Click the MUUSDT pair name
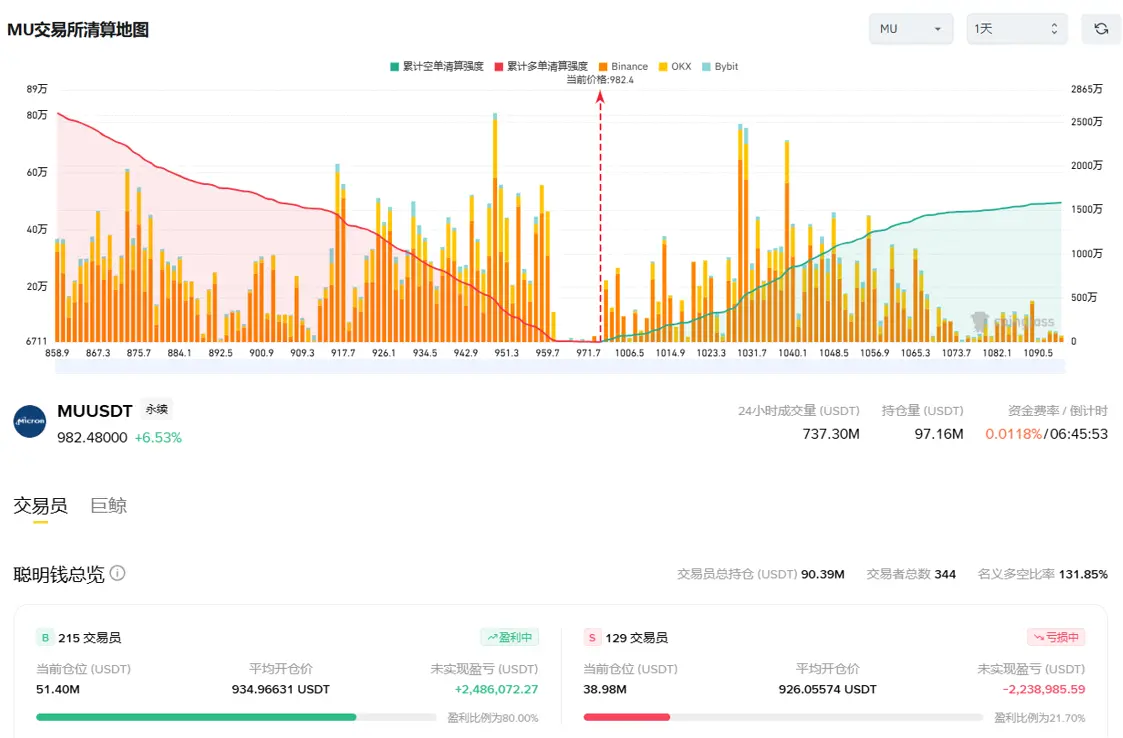Viewport: 1123px width, 738px height. (x=95, y=411)
